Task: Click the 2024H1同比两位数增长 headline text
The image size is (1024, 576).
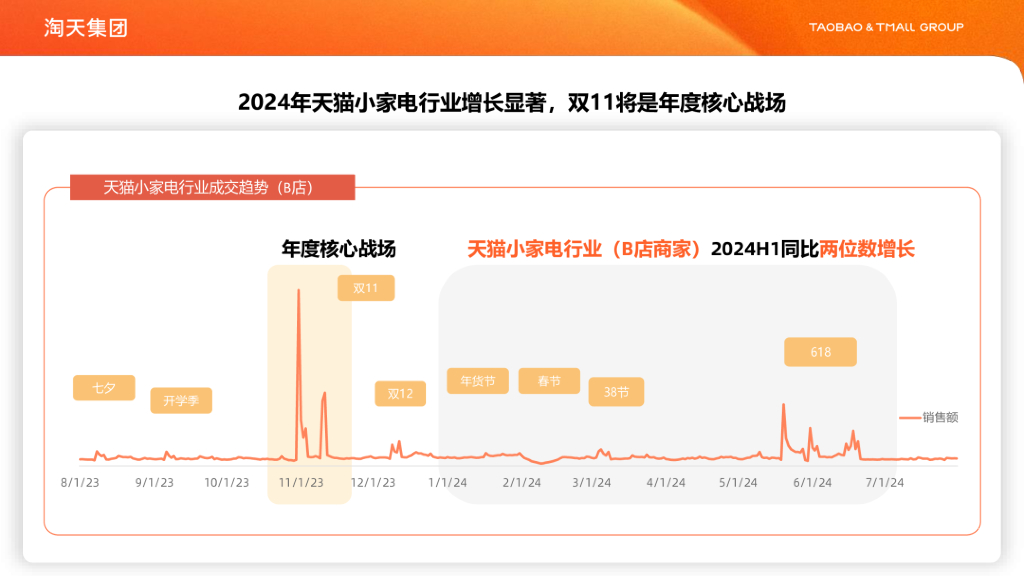Action: point(812,249)
